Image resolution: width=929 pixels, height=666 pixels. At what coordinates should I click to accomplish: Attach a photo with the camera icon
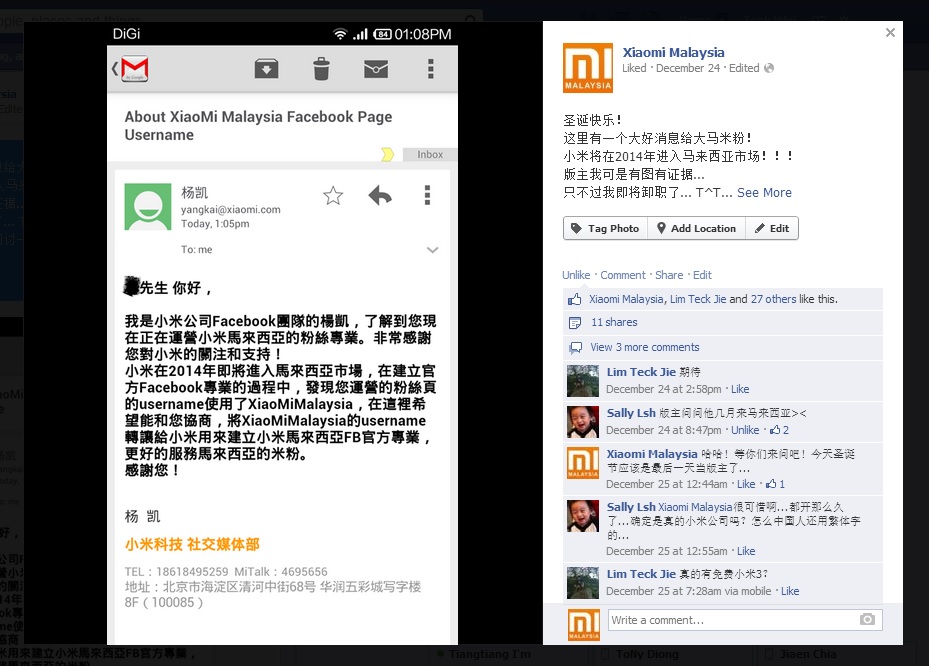click(x=867, y=620)
